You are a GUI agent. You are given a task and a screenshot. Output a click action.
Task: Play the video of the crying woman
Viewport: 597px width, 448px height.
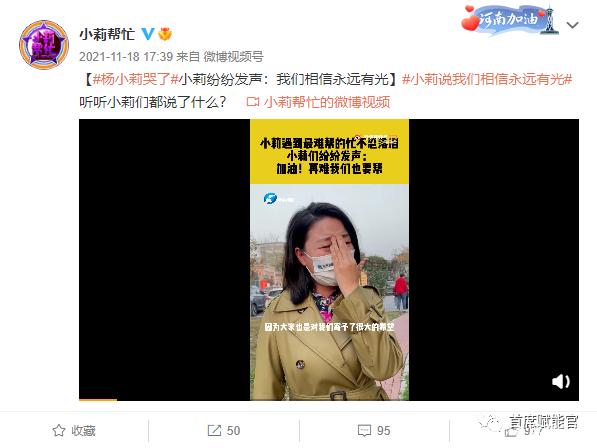[x=329, y=260]
